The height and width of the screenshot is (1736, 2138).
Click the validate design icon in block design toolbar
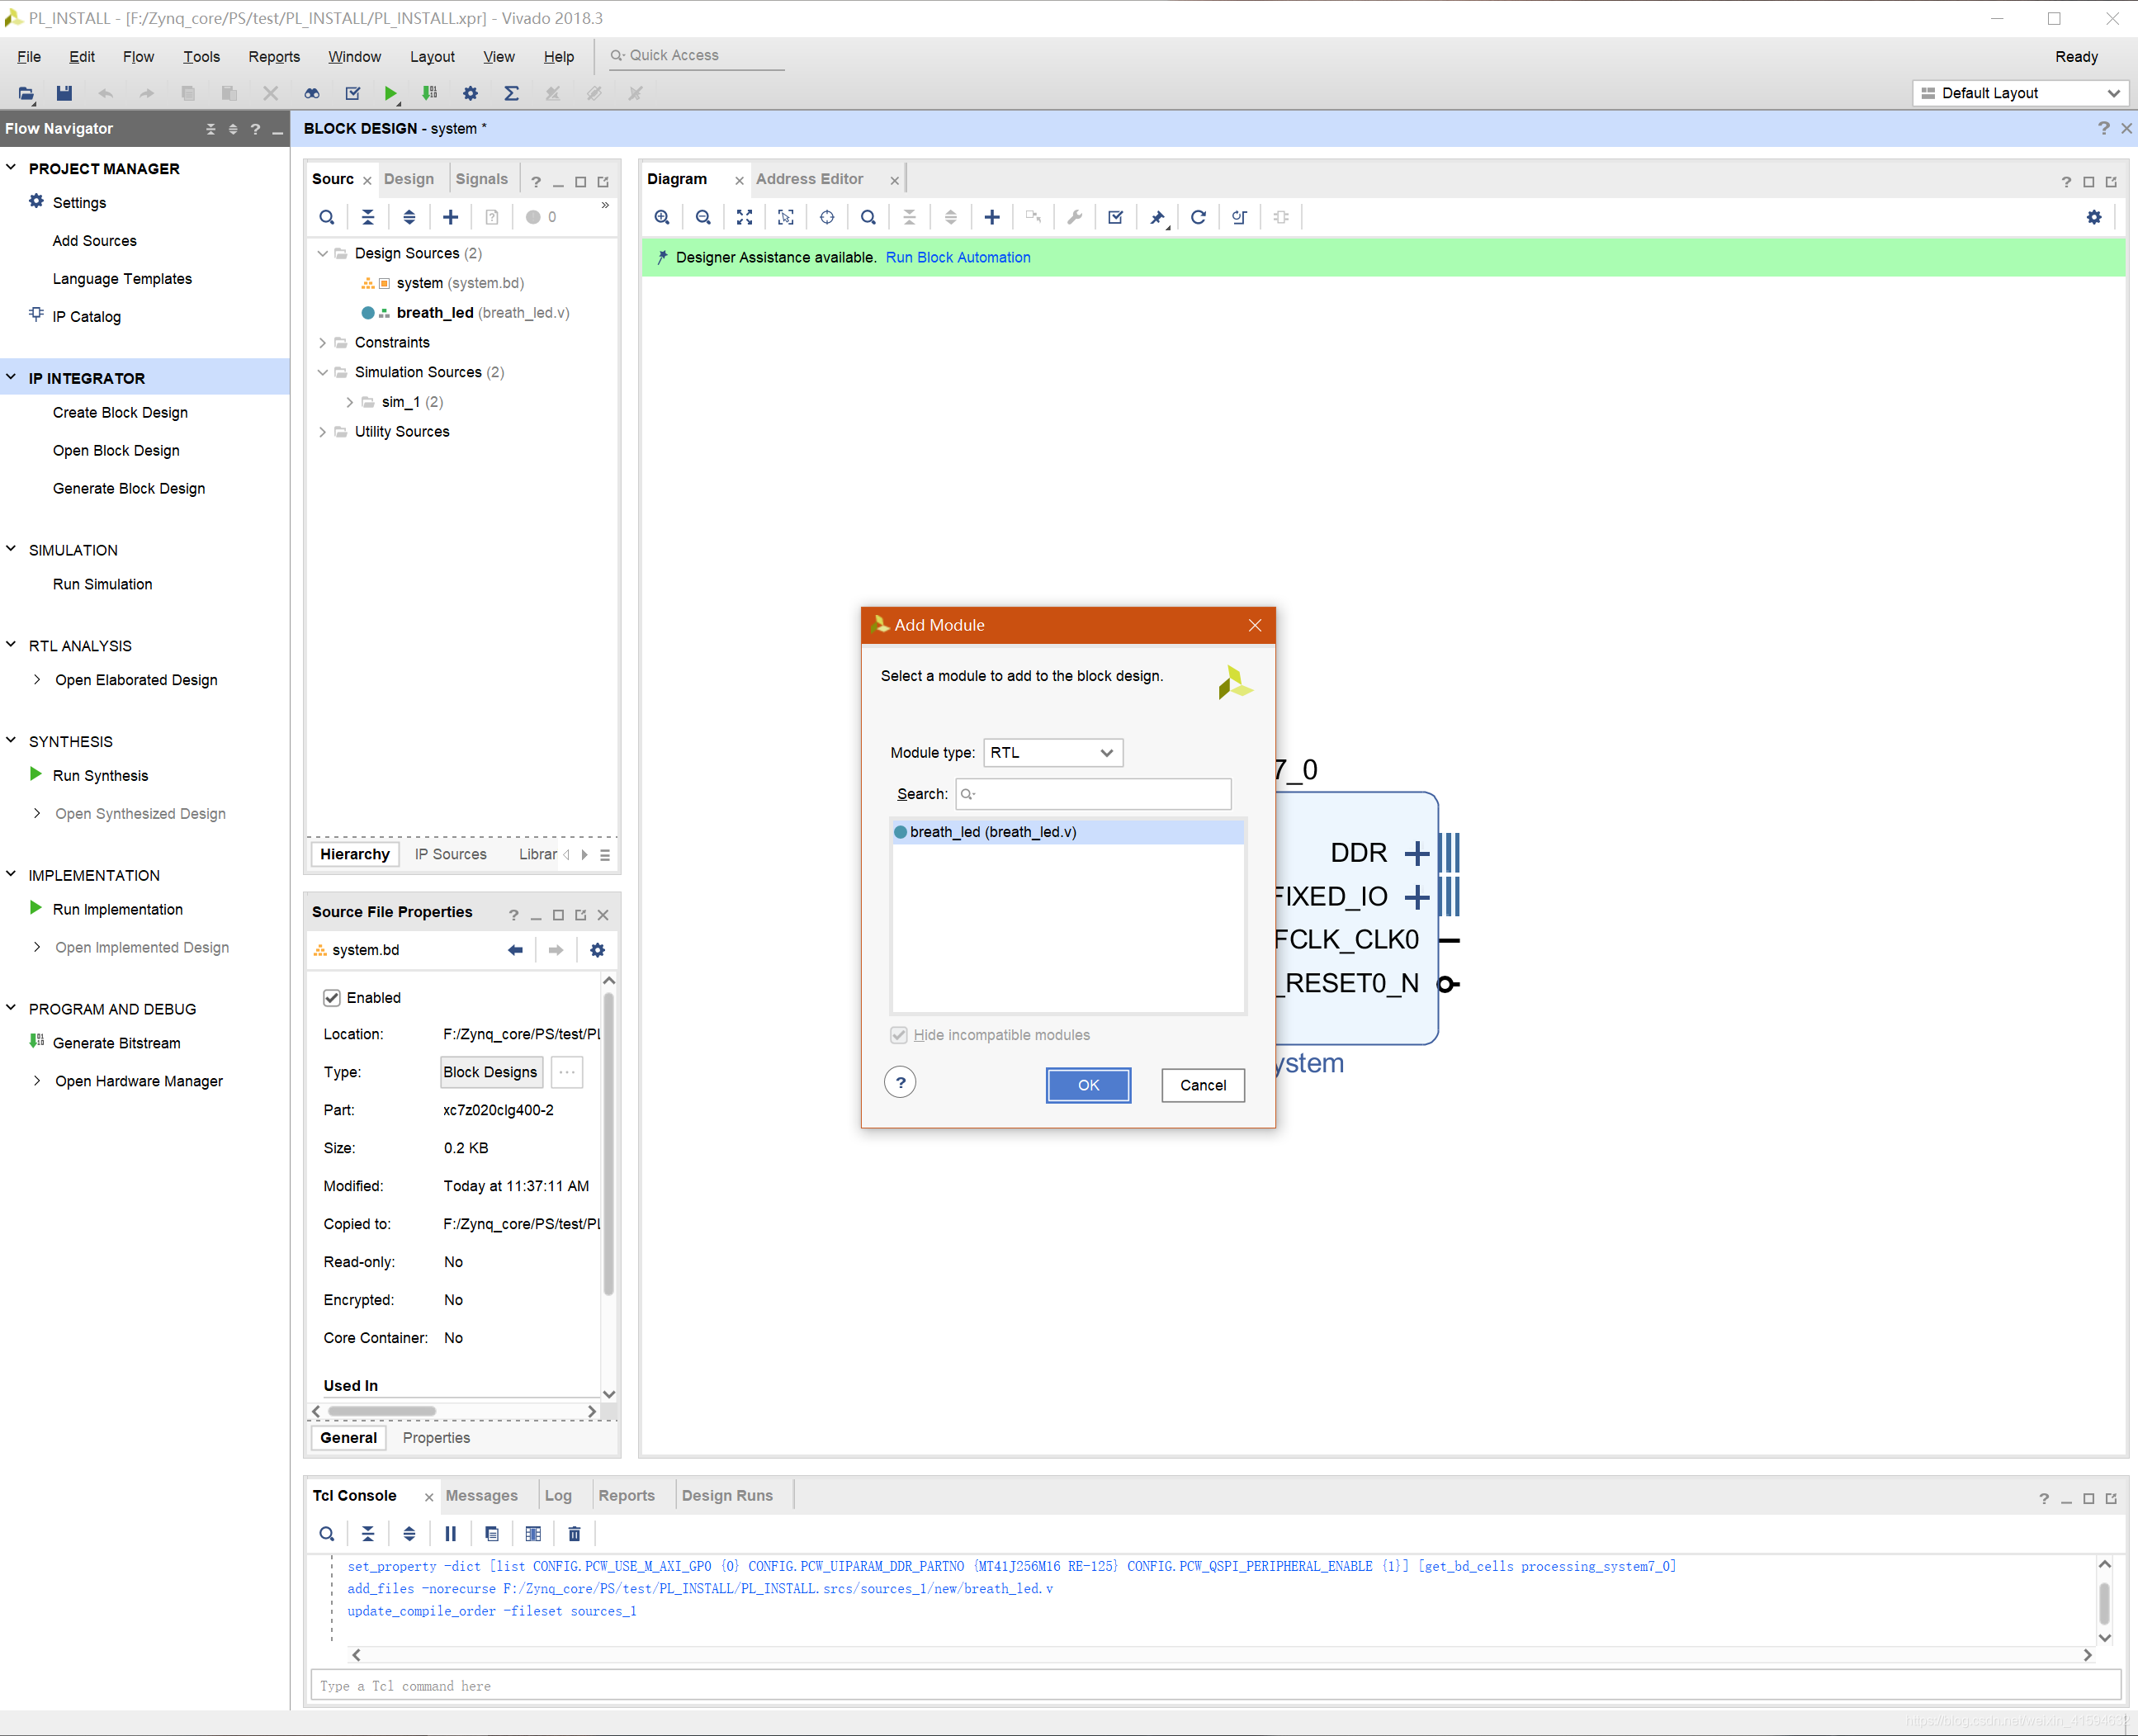point(1116,216)
